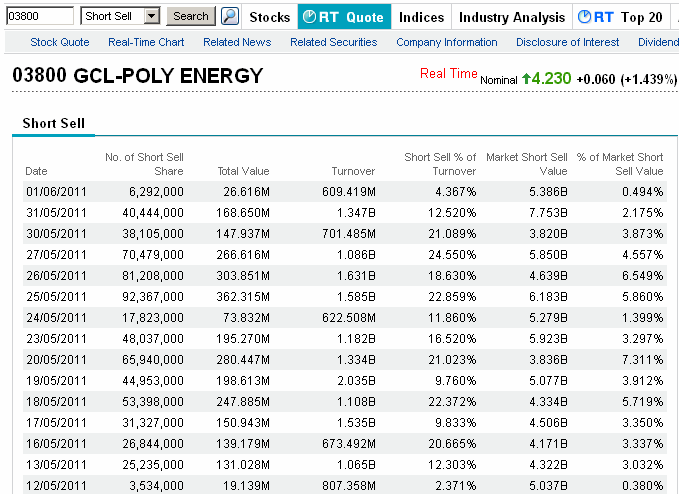The width and height of the screenshot is (679, 494).
Task: Click the Date column header
Action: [36, 171]
